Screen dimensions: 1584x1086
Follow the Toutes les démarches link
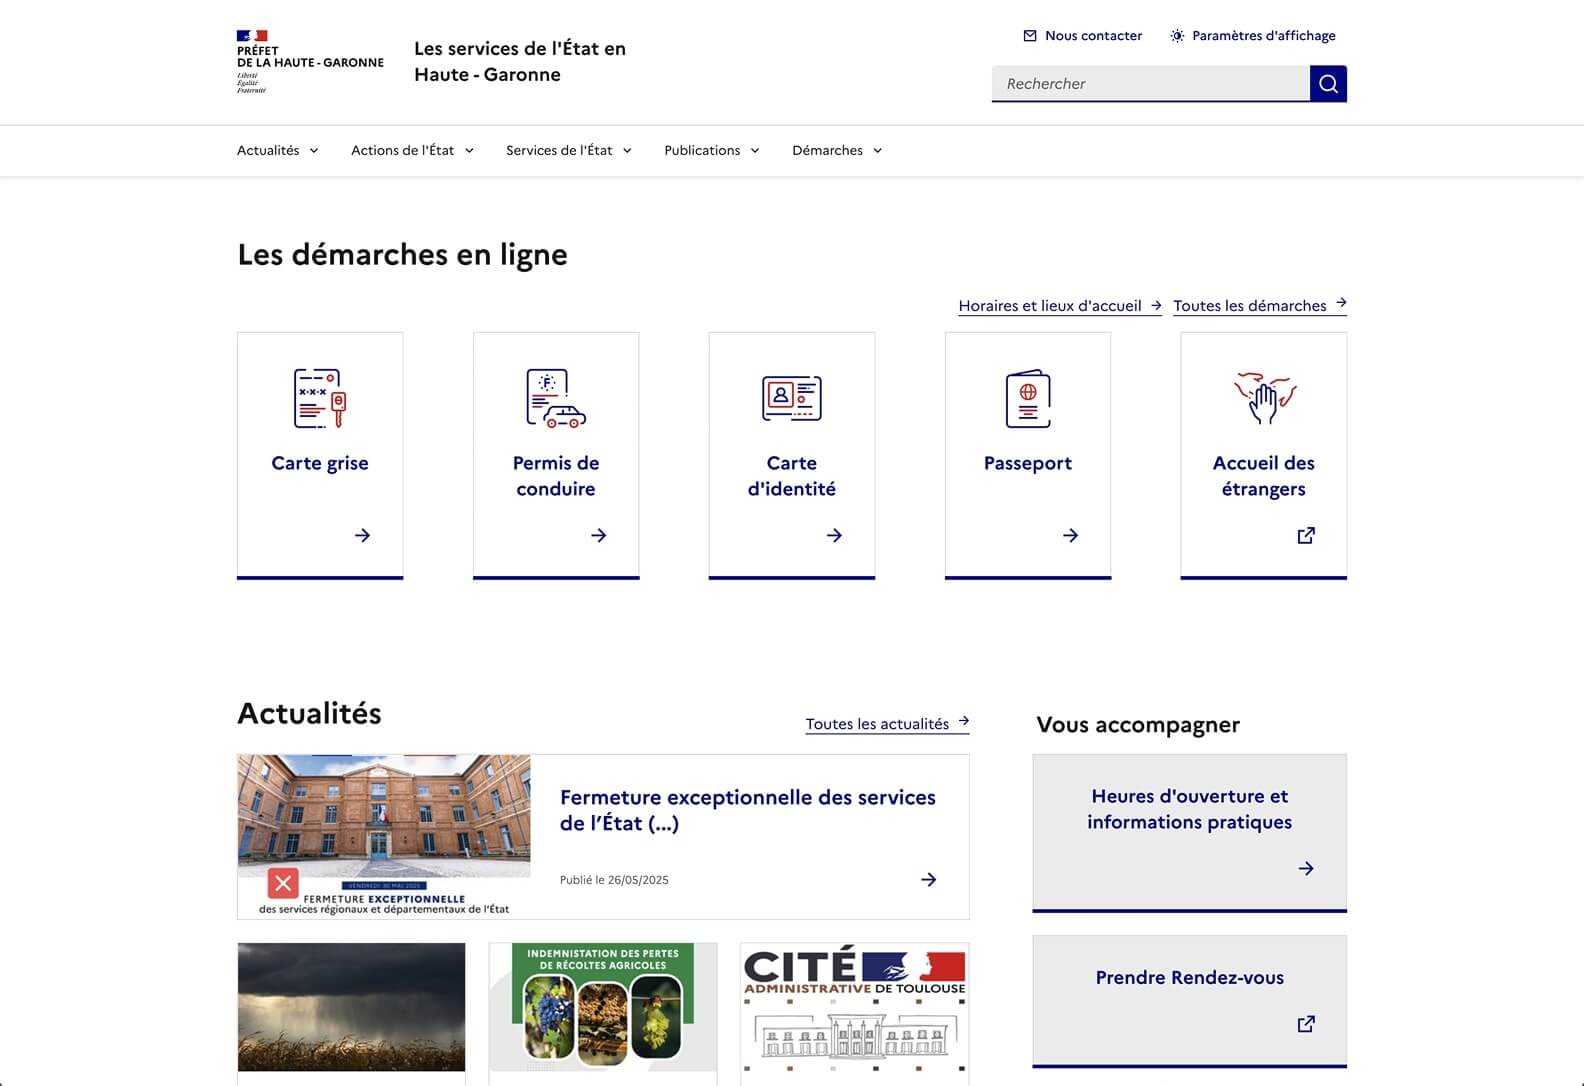pos(1259,306)
